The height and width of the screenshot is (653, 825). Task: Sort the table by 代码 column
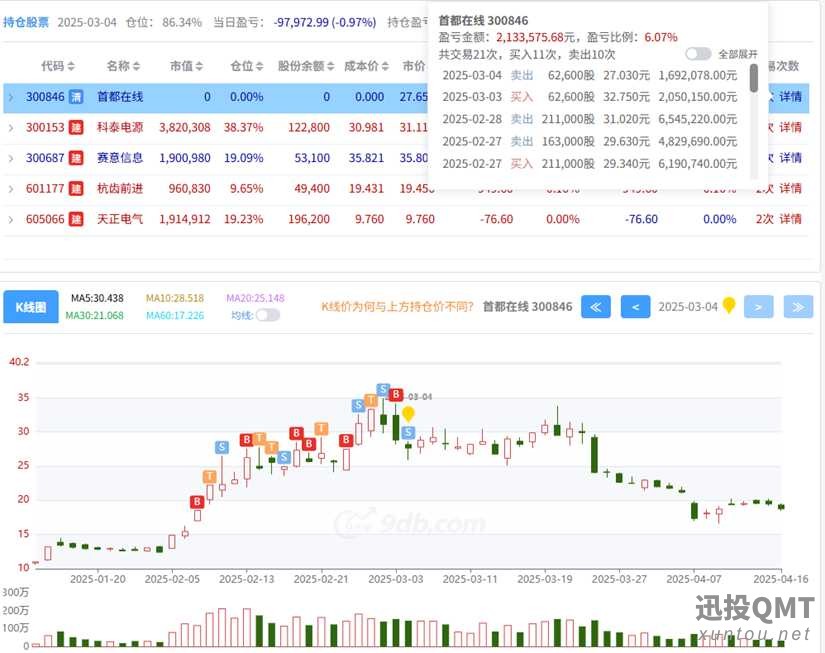coord(58,66)
